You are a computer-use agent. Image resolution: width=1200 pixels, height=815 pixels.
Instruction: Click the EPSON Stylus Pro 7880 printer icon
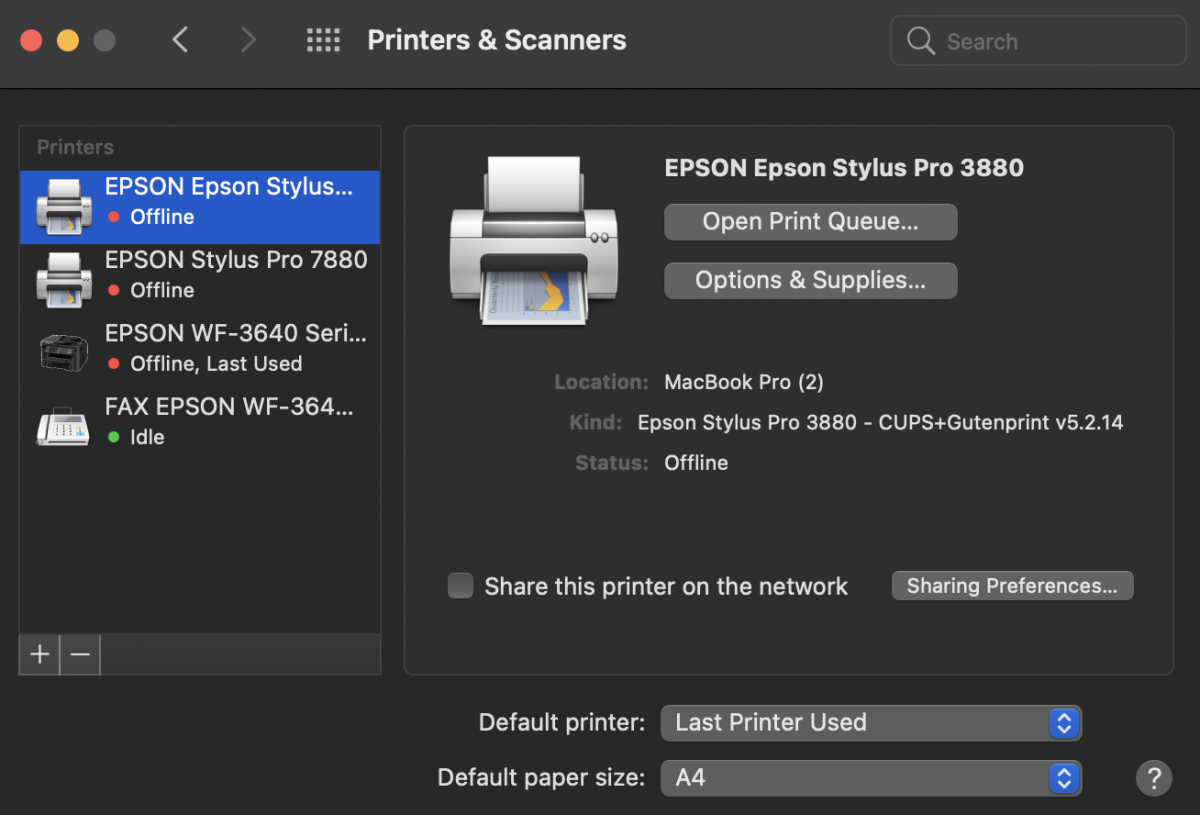click(x=64, y=279)
